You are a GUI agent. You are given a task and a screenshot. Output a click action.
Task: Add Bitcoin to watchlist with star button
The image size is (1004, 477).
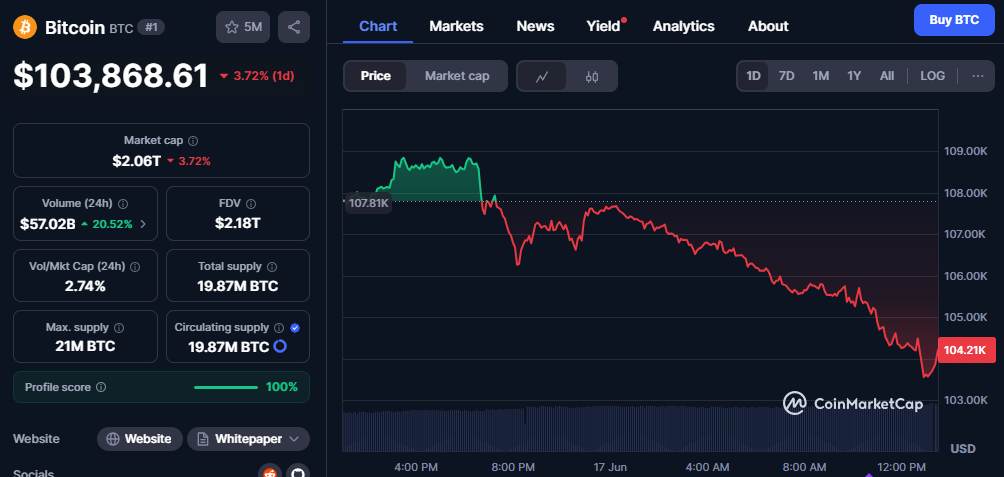[243, 27]
